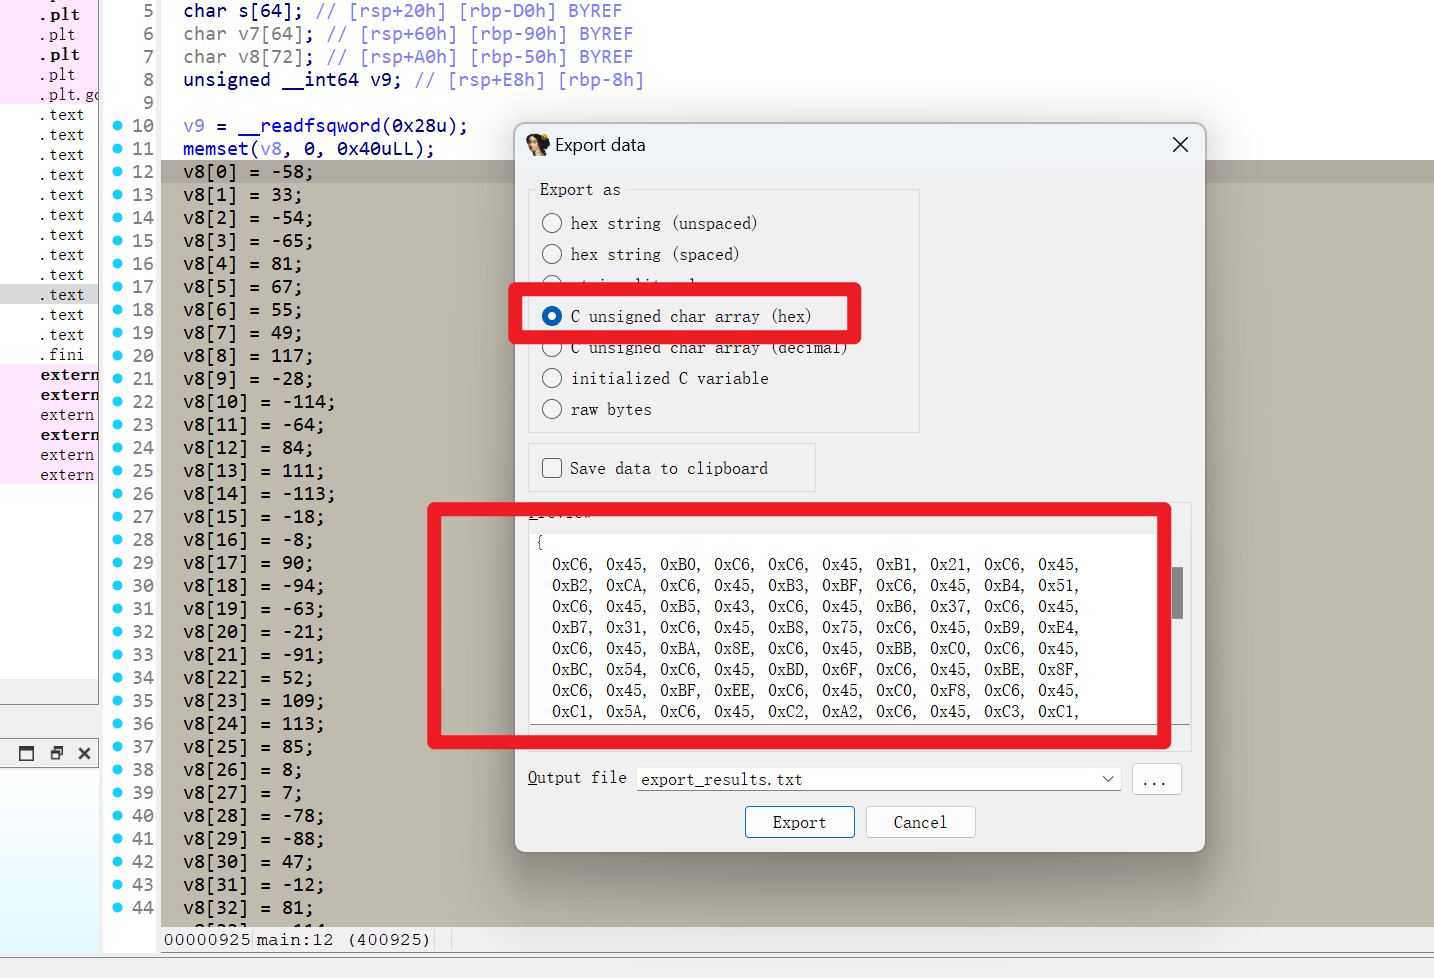The image size is (1434, 978).
Task: Click code line 'v8[1] = 33;'
Action: (242, 194)
